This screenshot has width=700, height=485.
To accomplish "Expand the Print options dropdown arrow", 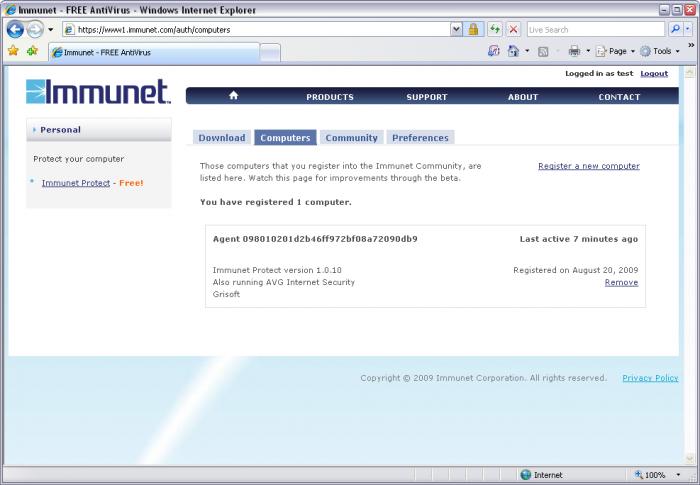I will [x=588, y=51].
